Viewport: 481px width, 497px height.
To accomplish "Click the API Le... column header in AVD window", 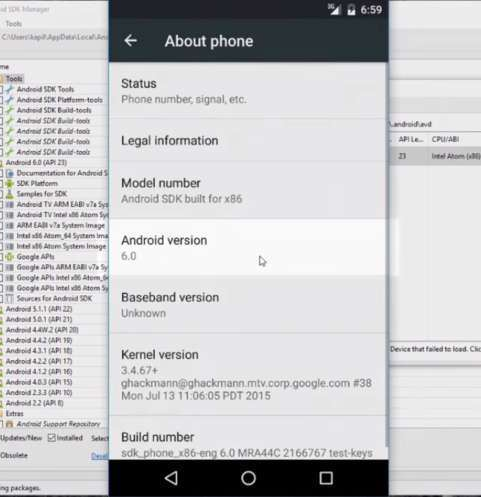I will [x=411, y=139].
